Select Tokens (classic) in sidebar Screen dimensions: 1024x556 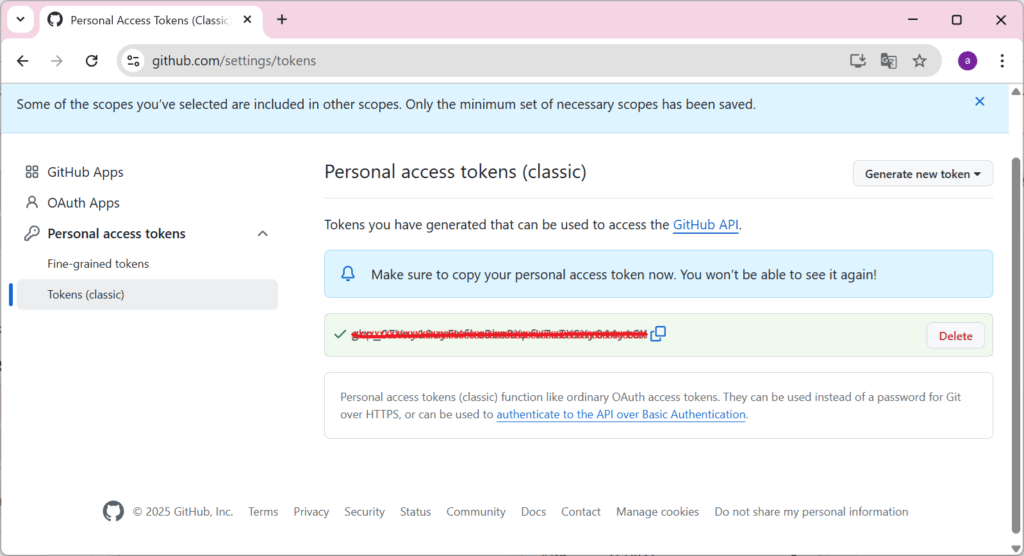pos(147,295)
